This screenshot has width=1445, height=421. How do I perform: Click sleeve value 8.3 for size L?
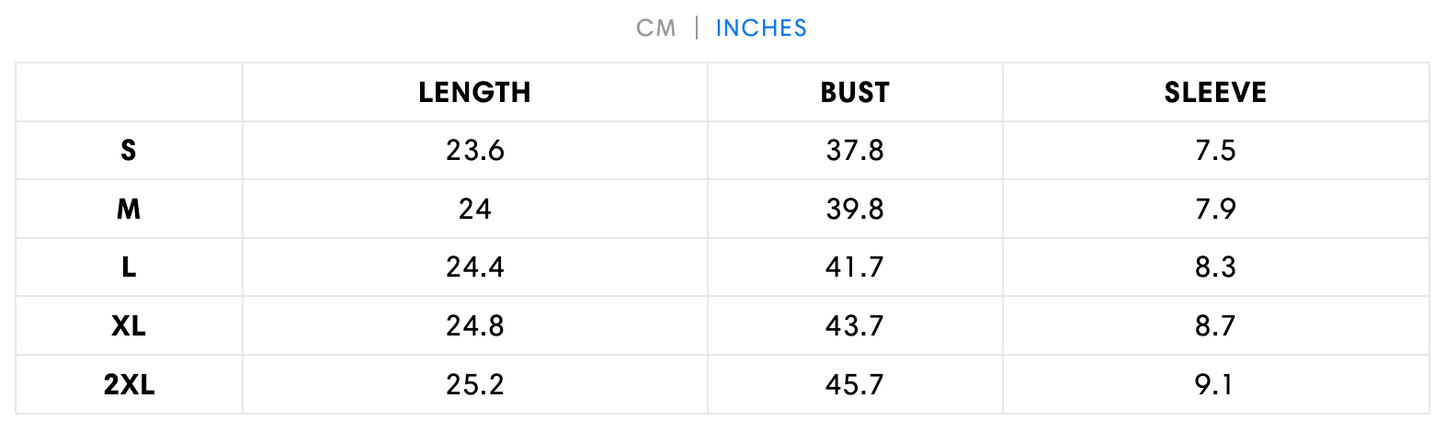tap(1215, 268)
